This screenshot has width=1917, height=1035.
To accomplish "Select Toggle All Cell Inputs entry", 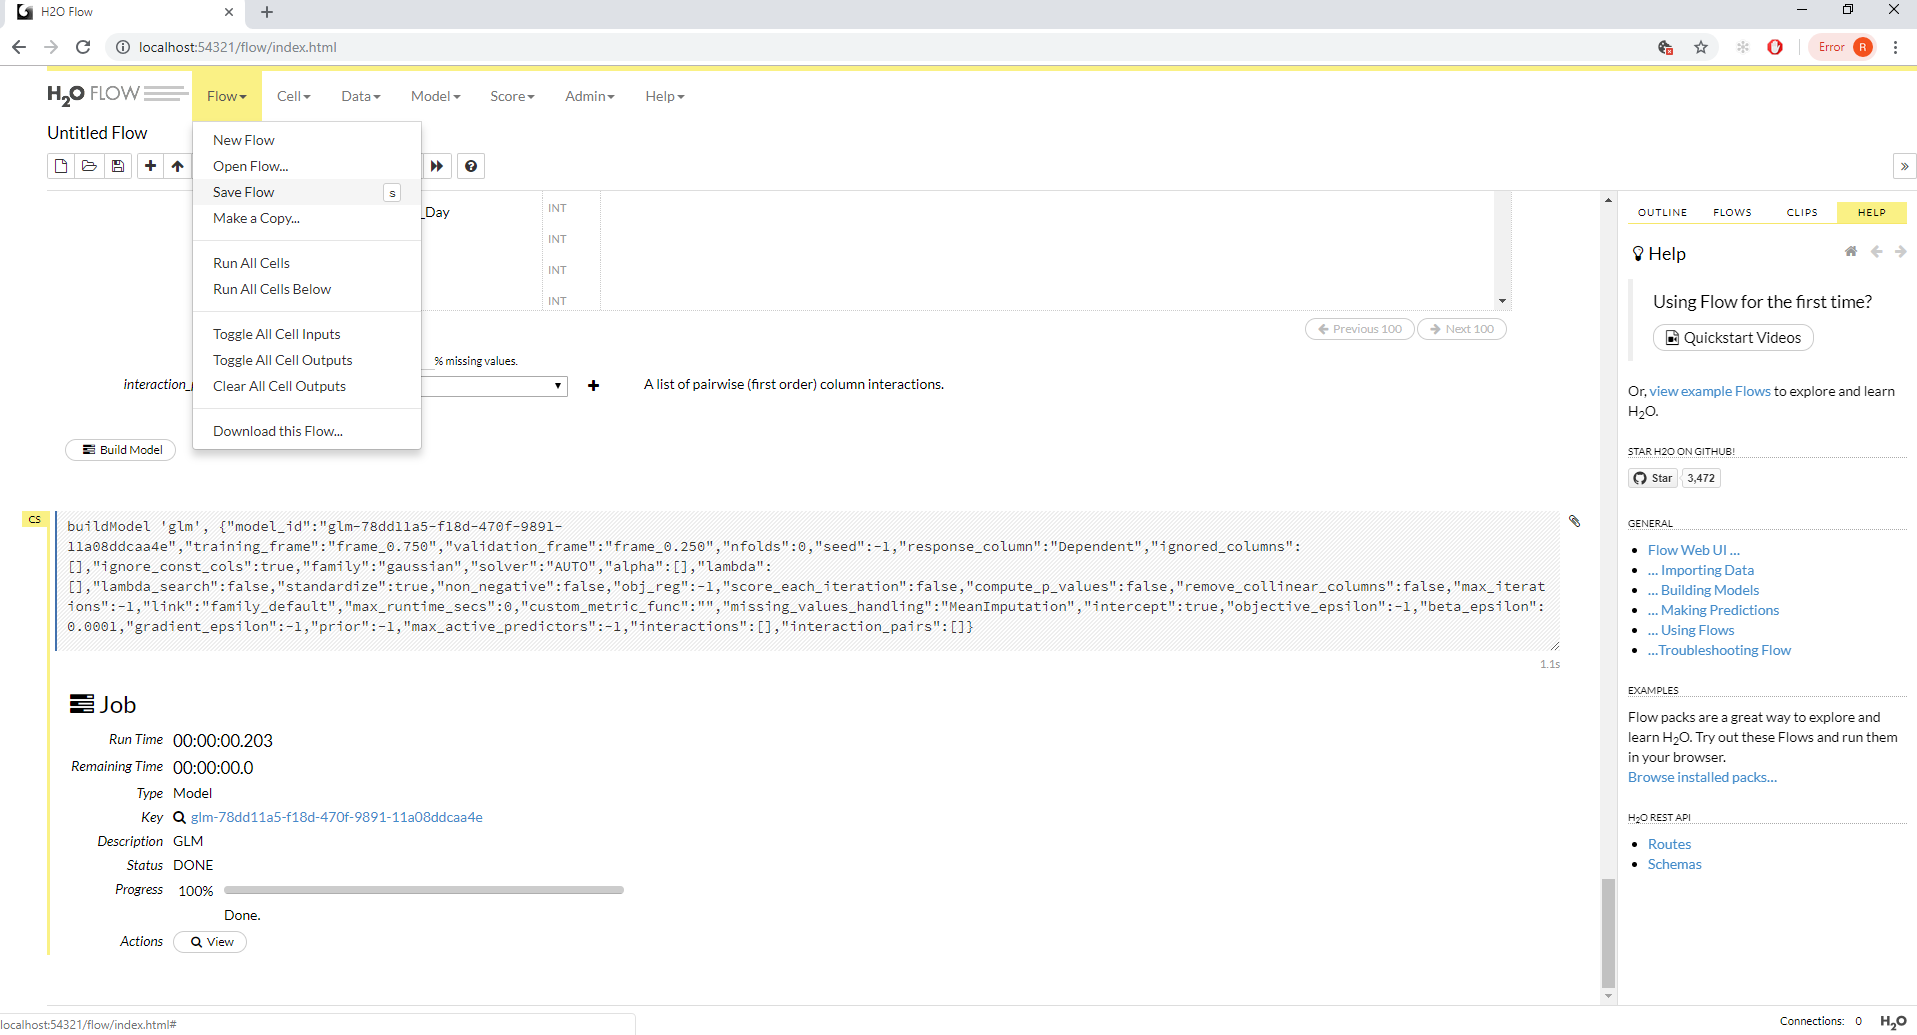I will (307, 334).
